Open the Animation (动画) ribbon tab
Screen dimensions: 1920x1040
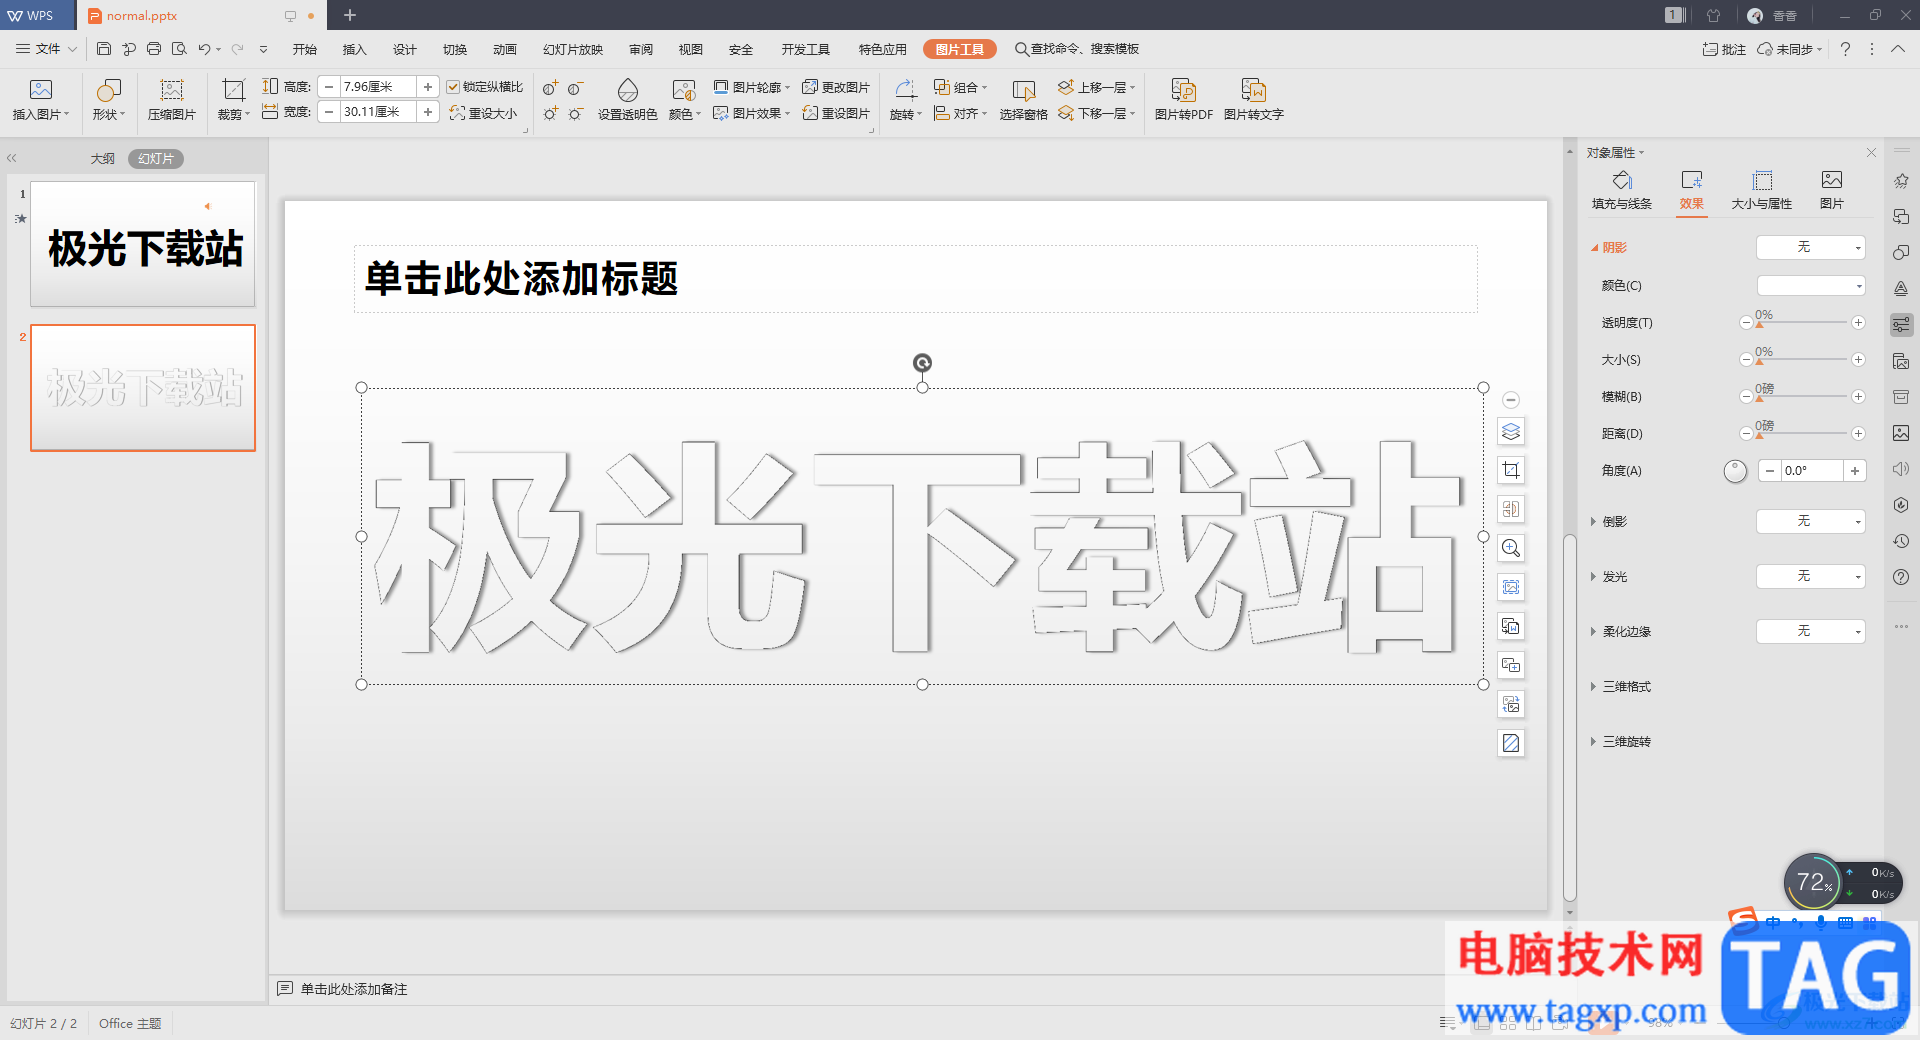(505, 49)
